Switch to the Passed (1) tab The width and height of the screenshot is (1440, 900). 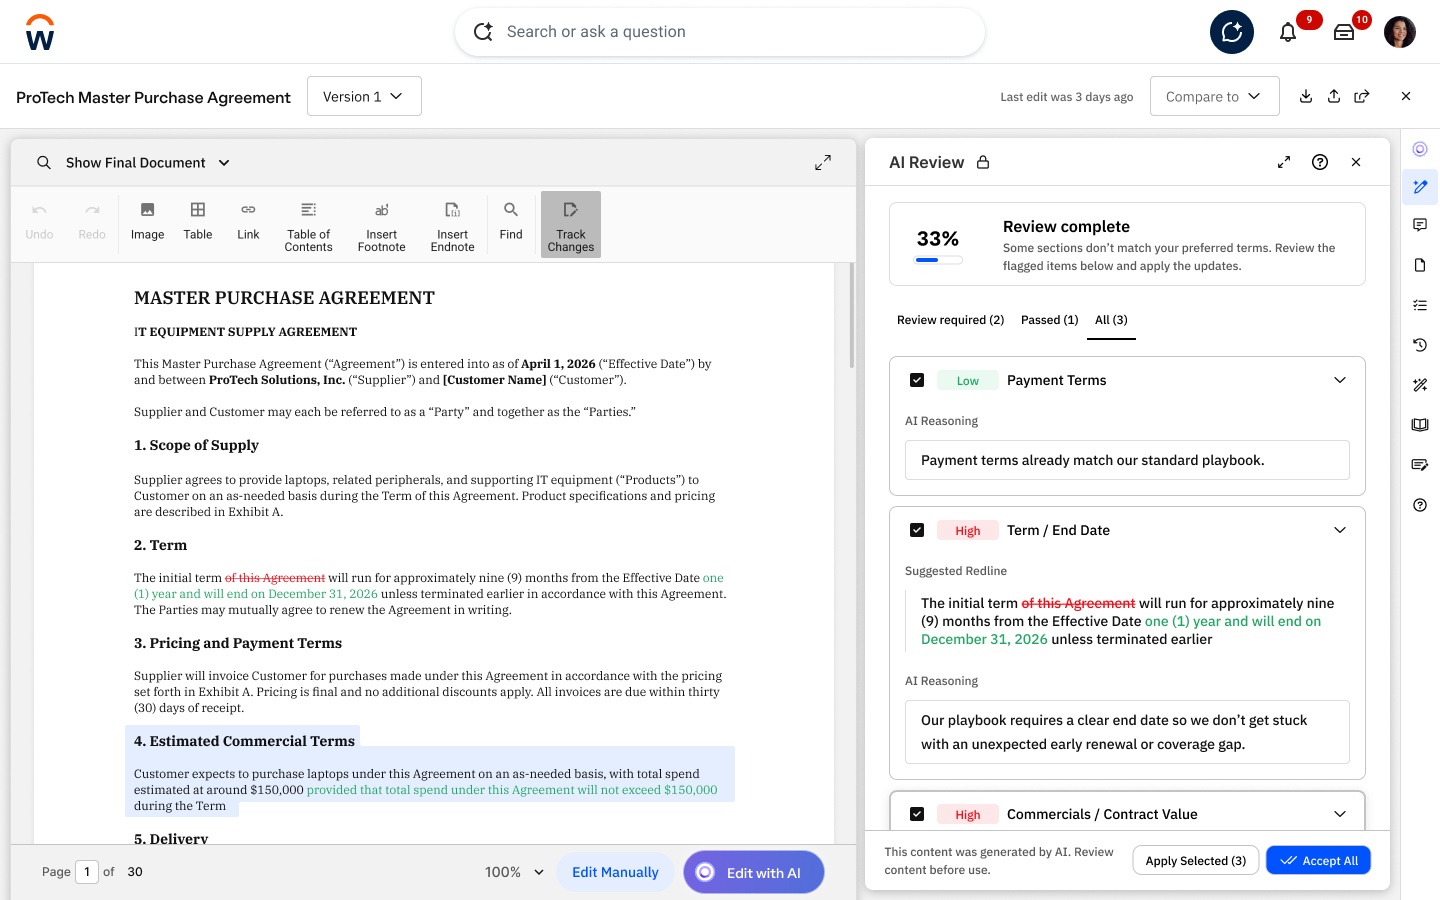(x=1049, y=320)
